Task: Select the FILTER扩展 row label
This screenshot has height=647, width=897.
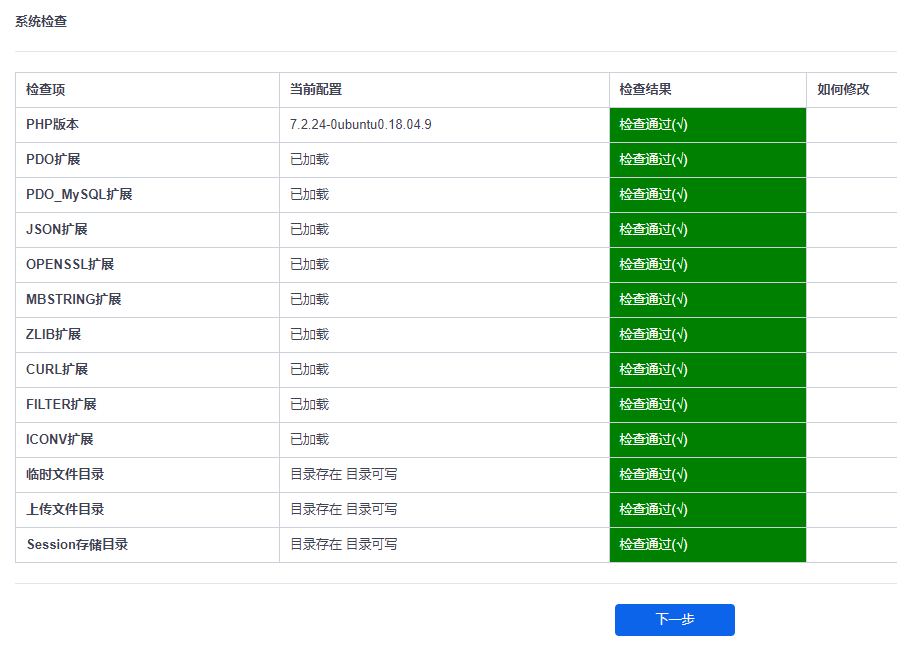Action: pyautogui.click(x=61, y=404)
